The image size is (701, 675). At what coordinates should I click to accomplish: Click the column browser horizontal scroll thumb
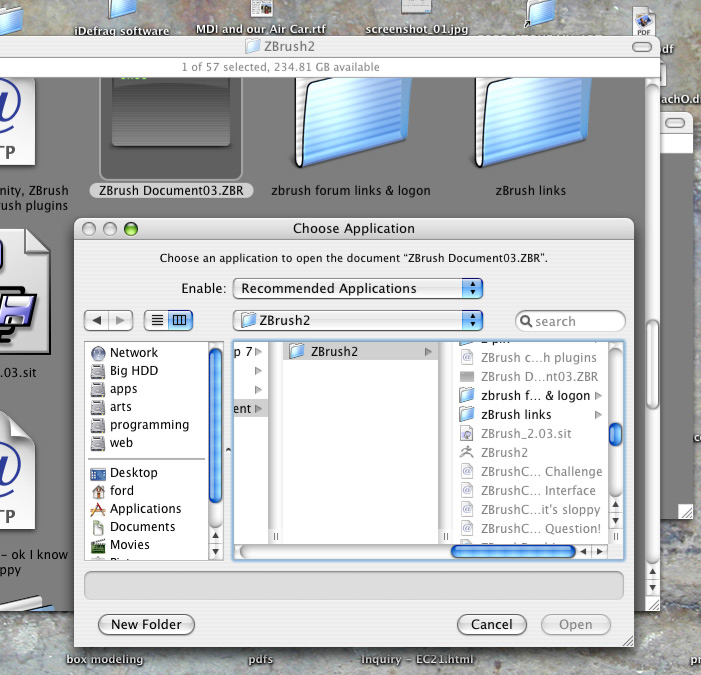tap(513, 552)
